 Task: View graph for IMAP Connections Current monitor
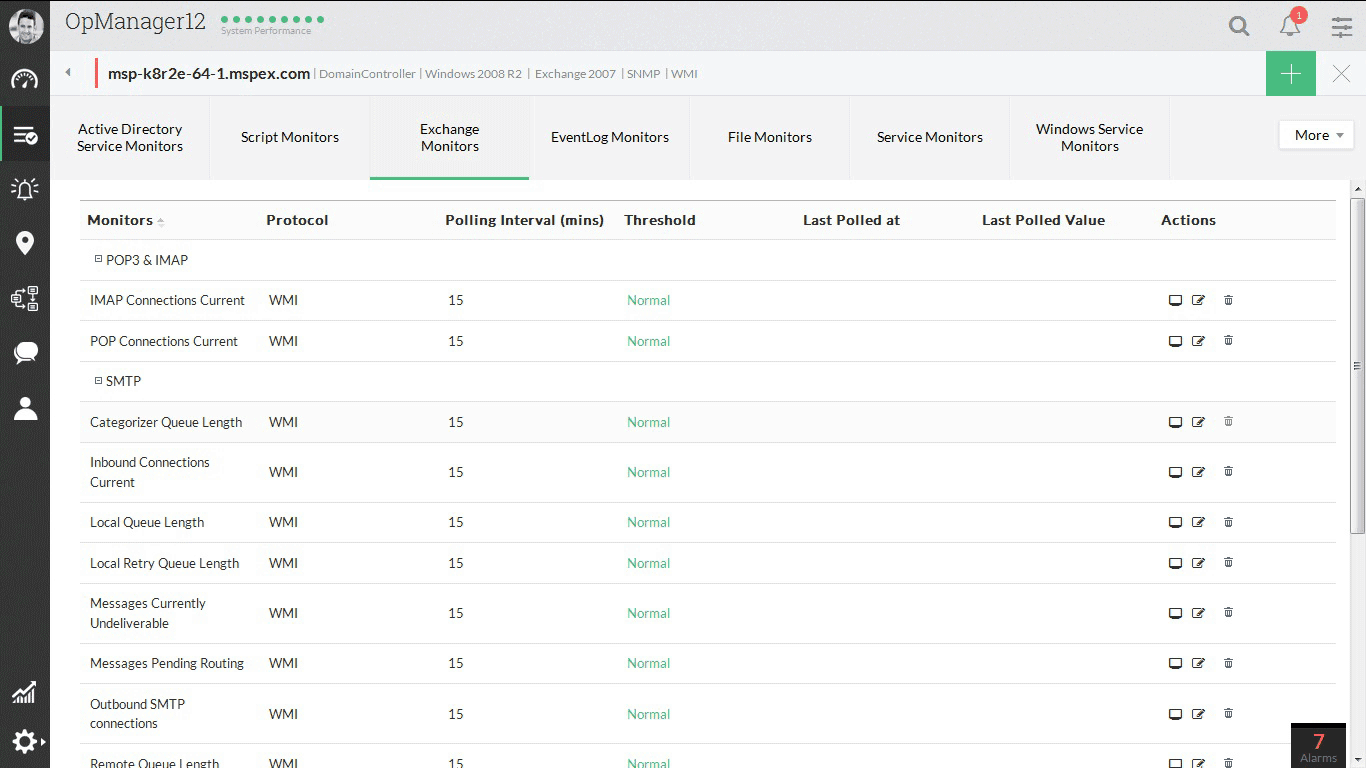tap(1175, 300)
